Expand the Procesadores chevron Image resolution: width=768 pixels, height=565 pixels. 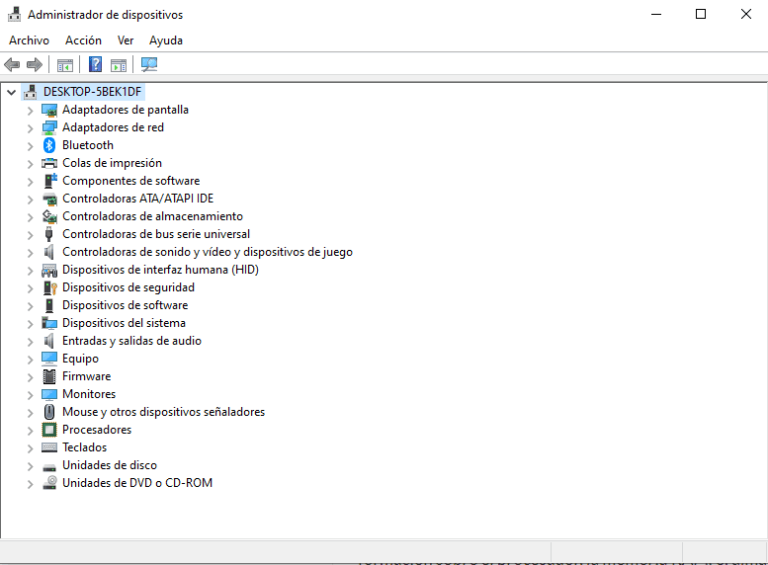30,430
